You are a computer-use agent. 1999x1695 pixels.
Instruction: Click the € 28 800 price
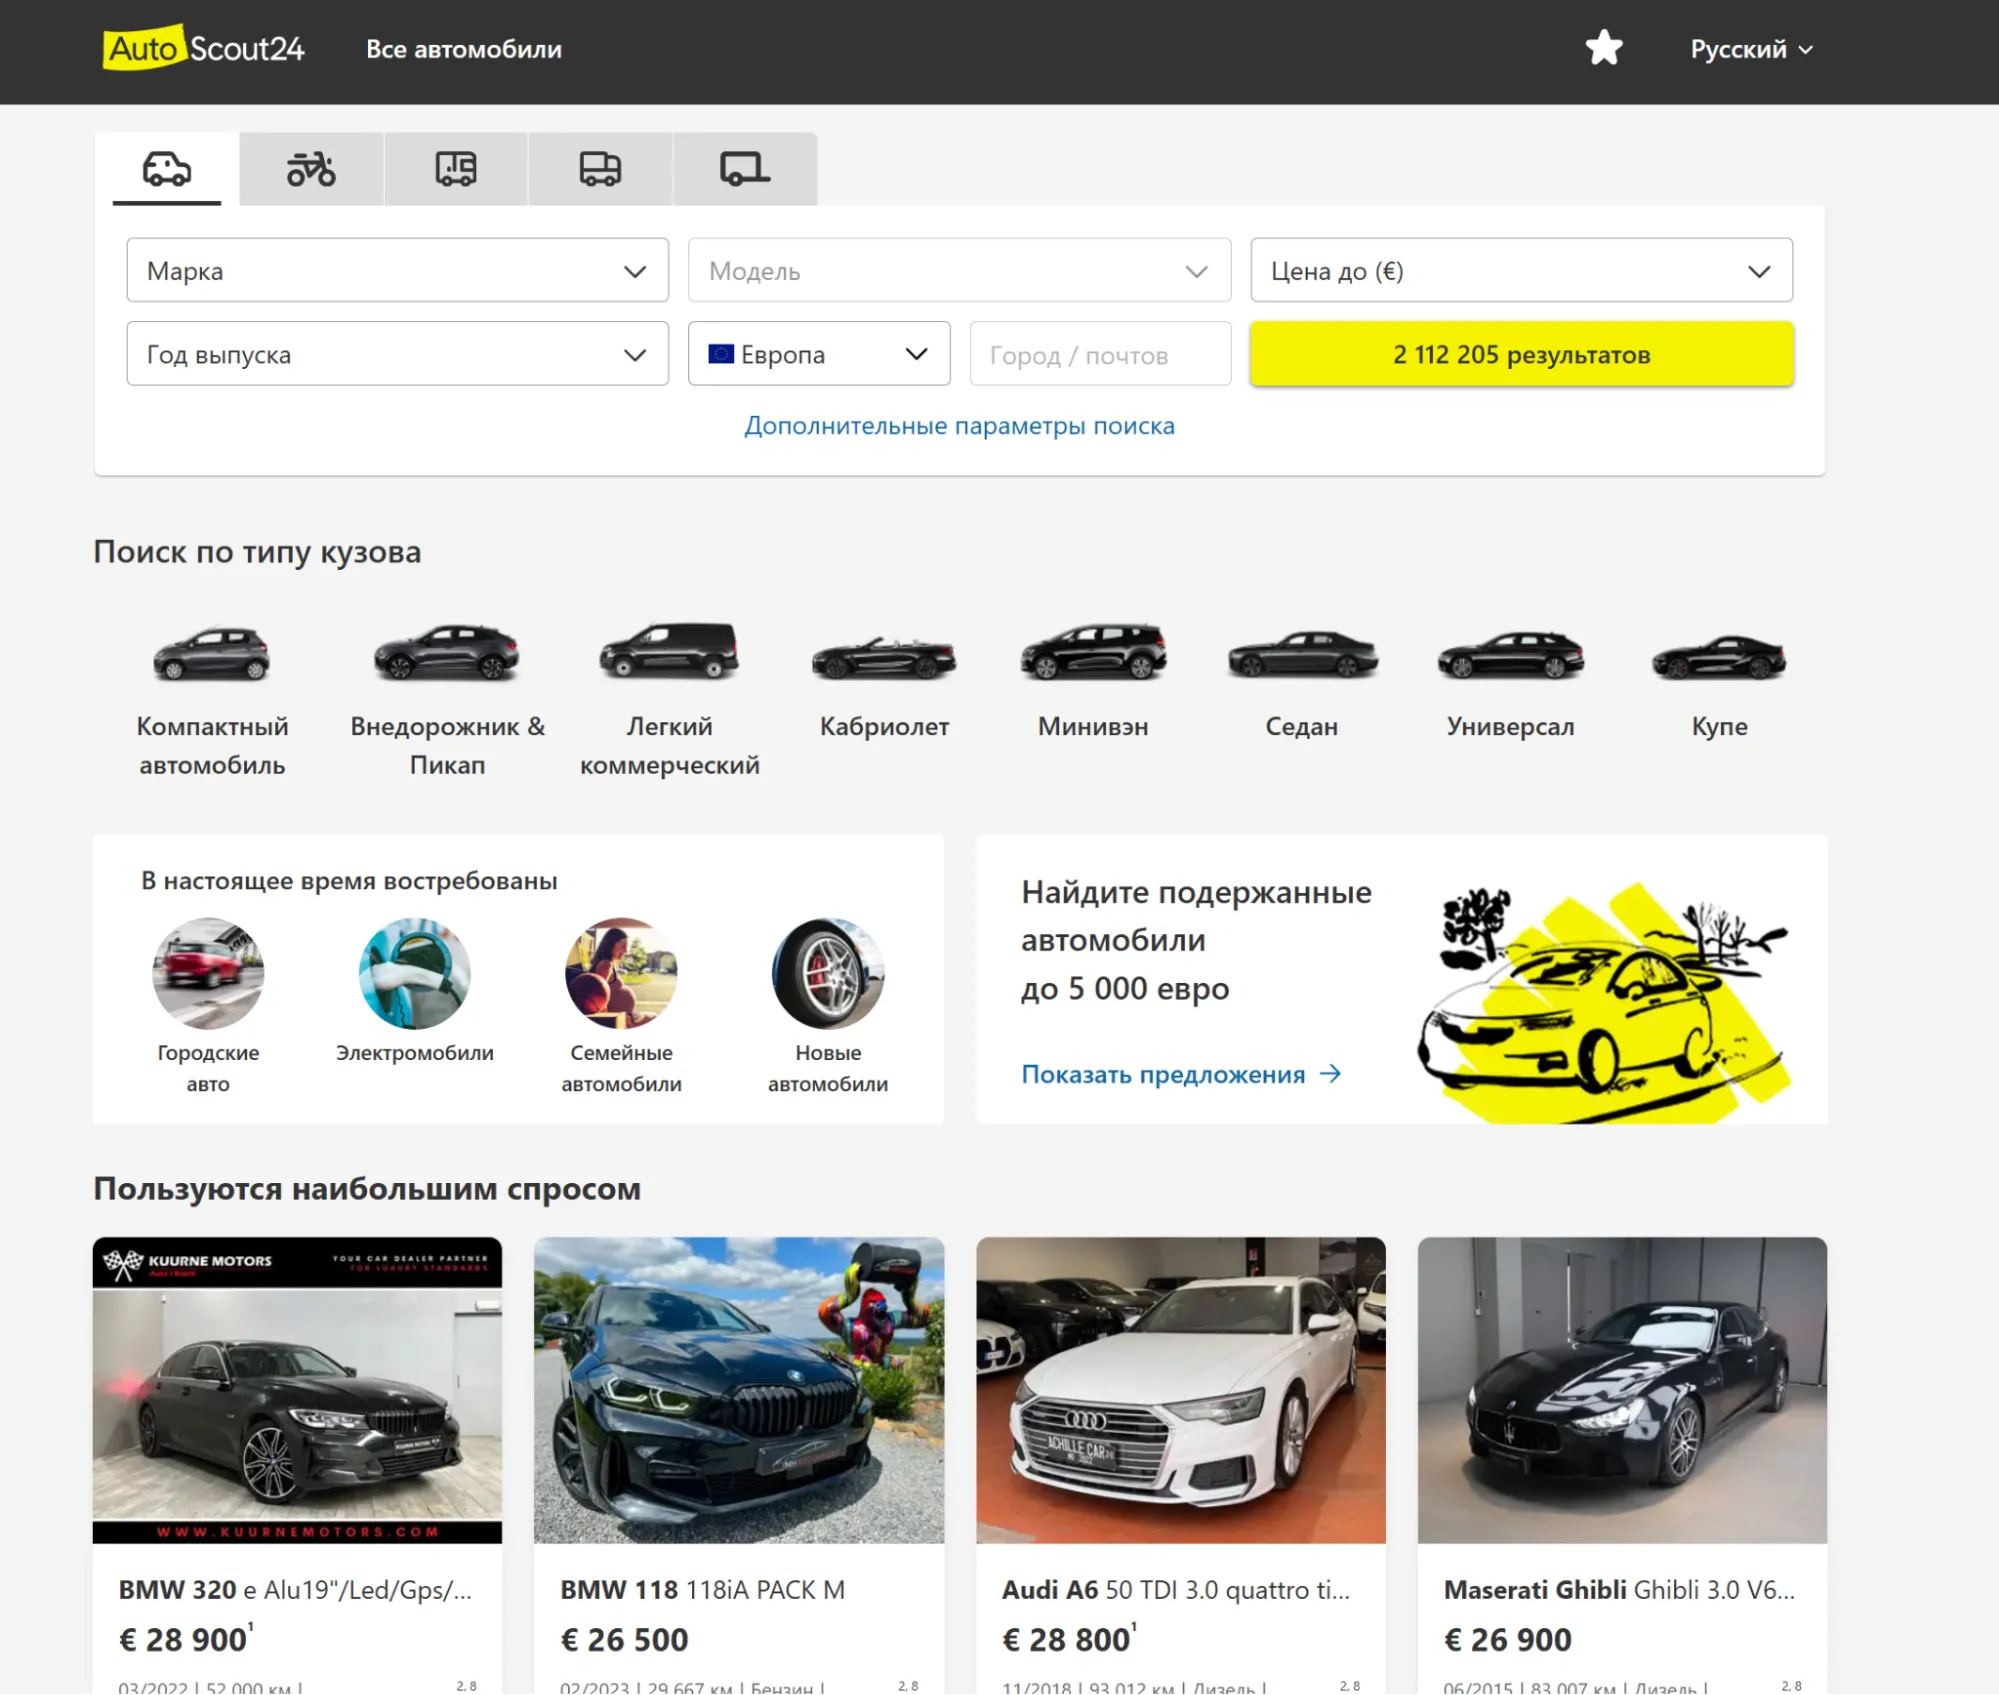(x=1068, y=1639)
